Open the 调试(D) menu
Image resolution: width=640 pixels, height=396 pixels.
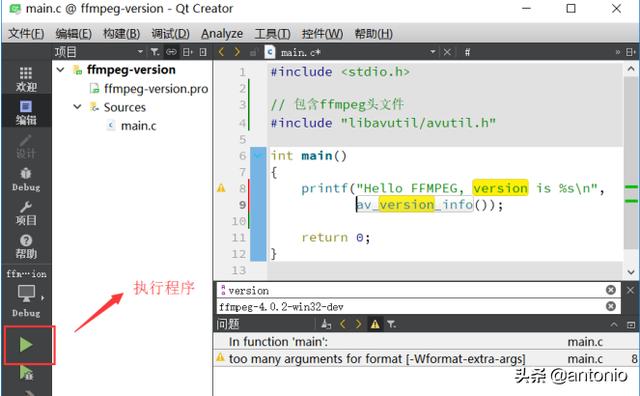pos(170,33)
